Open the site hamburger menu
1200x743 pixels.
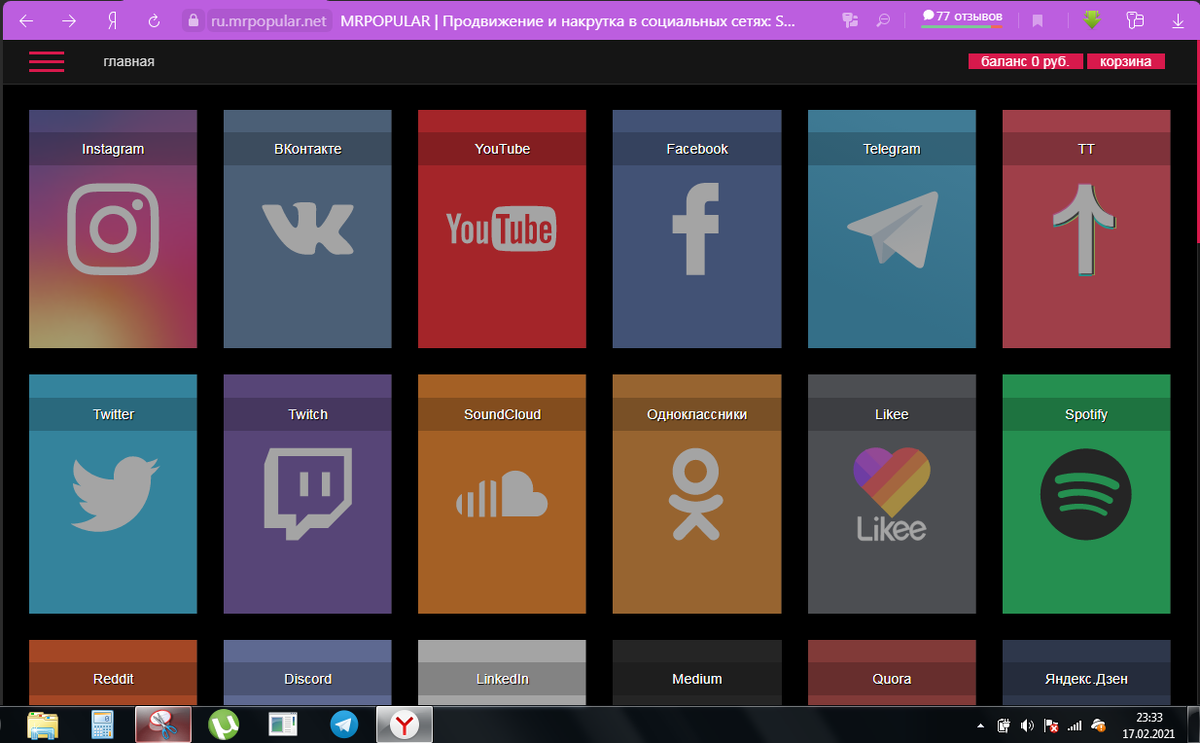pos(46,62)
